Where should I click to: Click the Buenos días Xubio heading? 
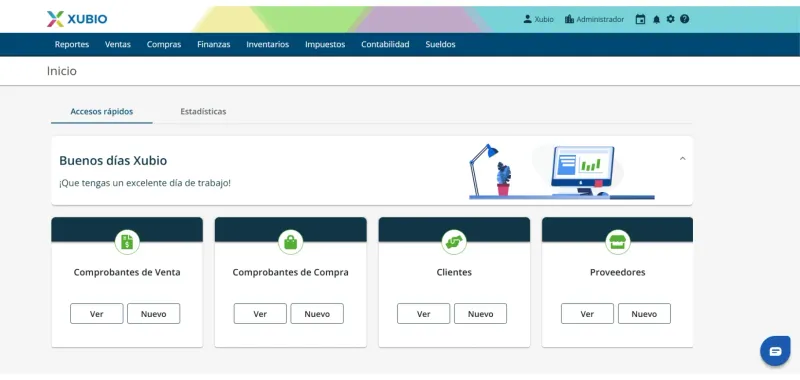113,161
